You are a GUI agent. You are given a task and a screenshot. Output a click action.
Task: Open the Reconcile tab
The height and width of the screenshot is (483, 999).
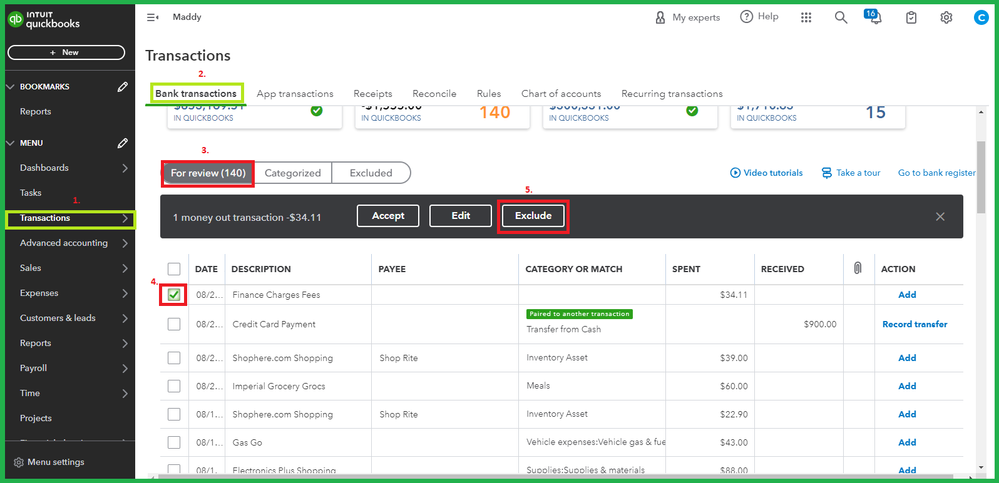point(435,94)
